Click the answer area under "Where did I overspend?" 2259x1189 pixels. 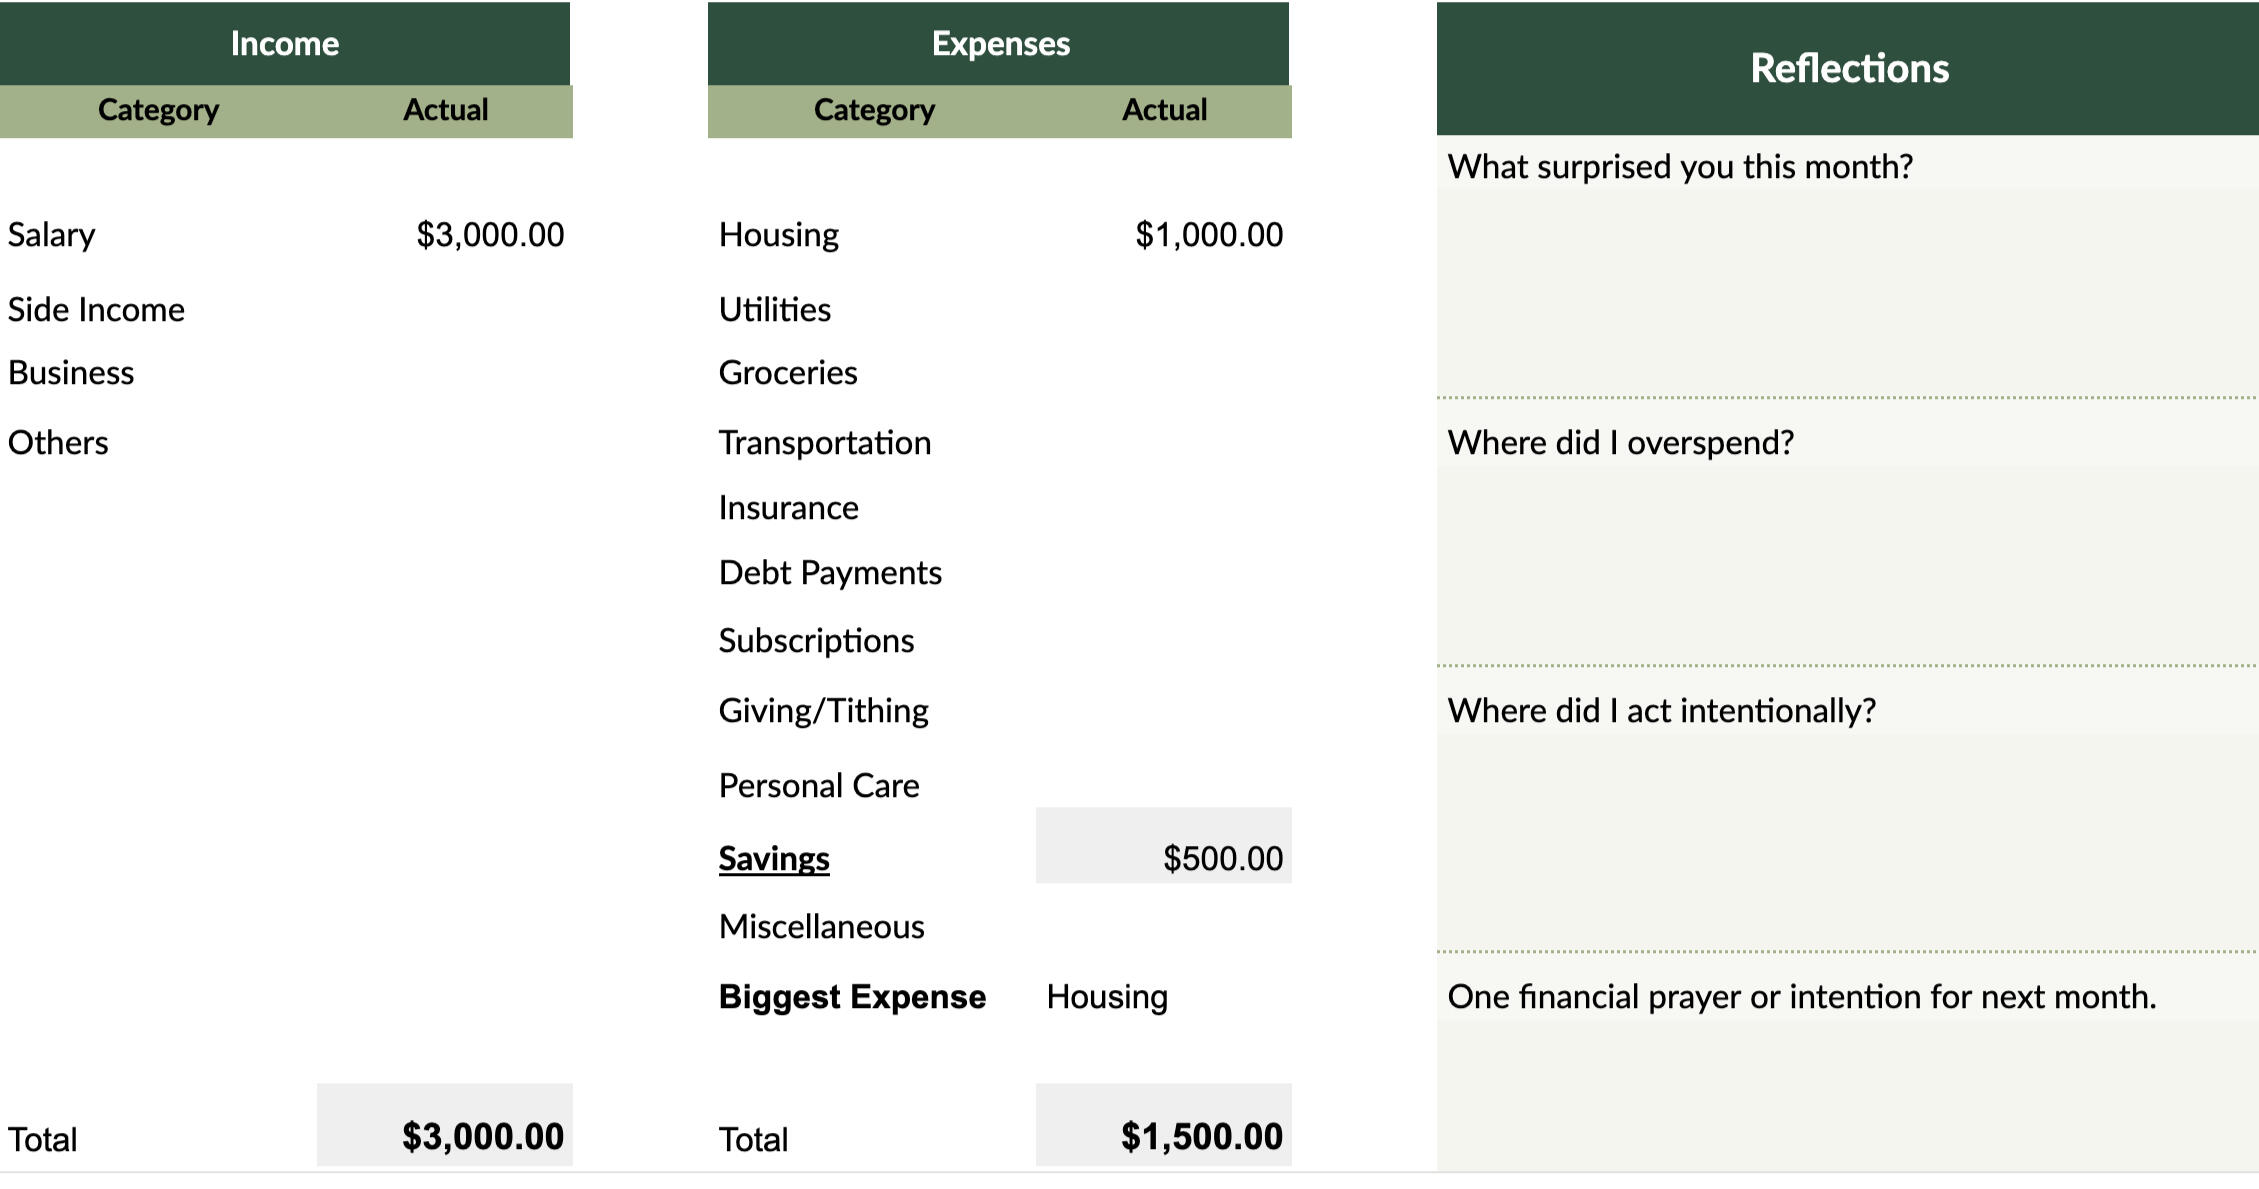pos(1846,564)
